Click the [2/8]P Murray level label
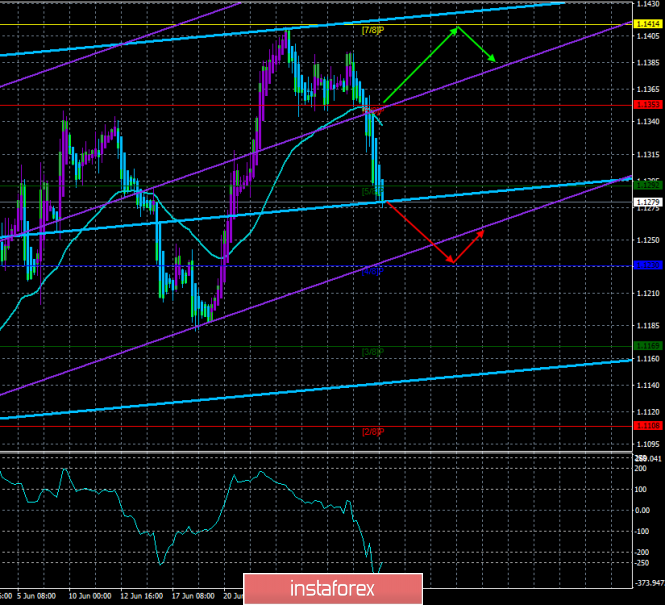 click(x=373, y=432)
